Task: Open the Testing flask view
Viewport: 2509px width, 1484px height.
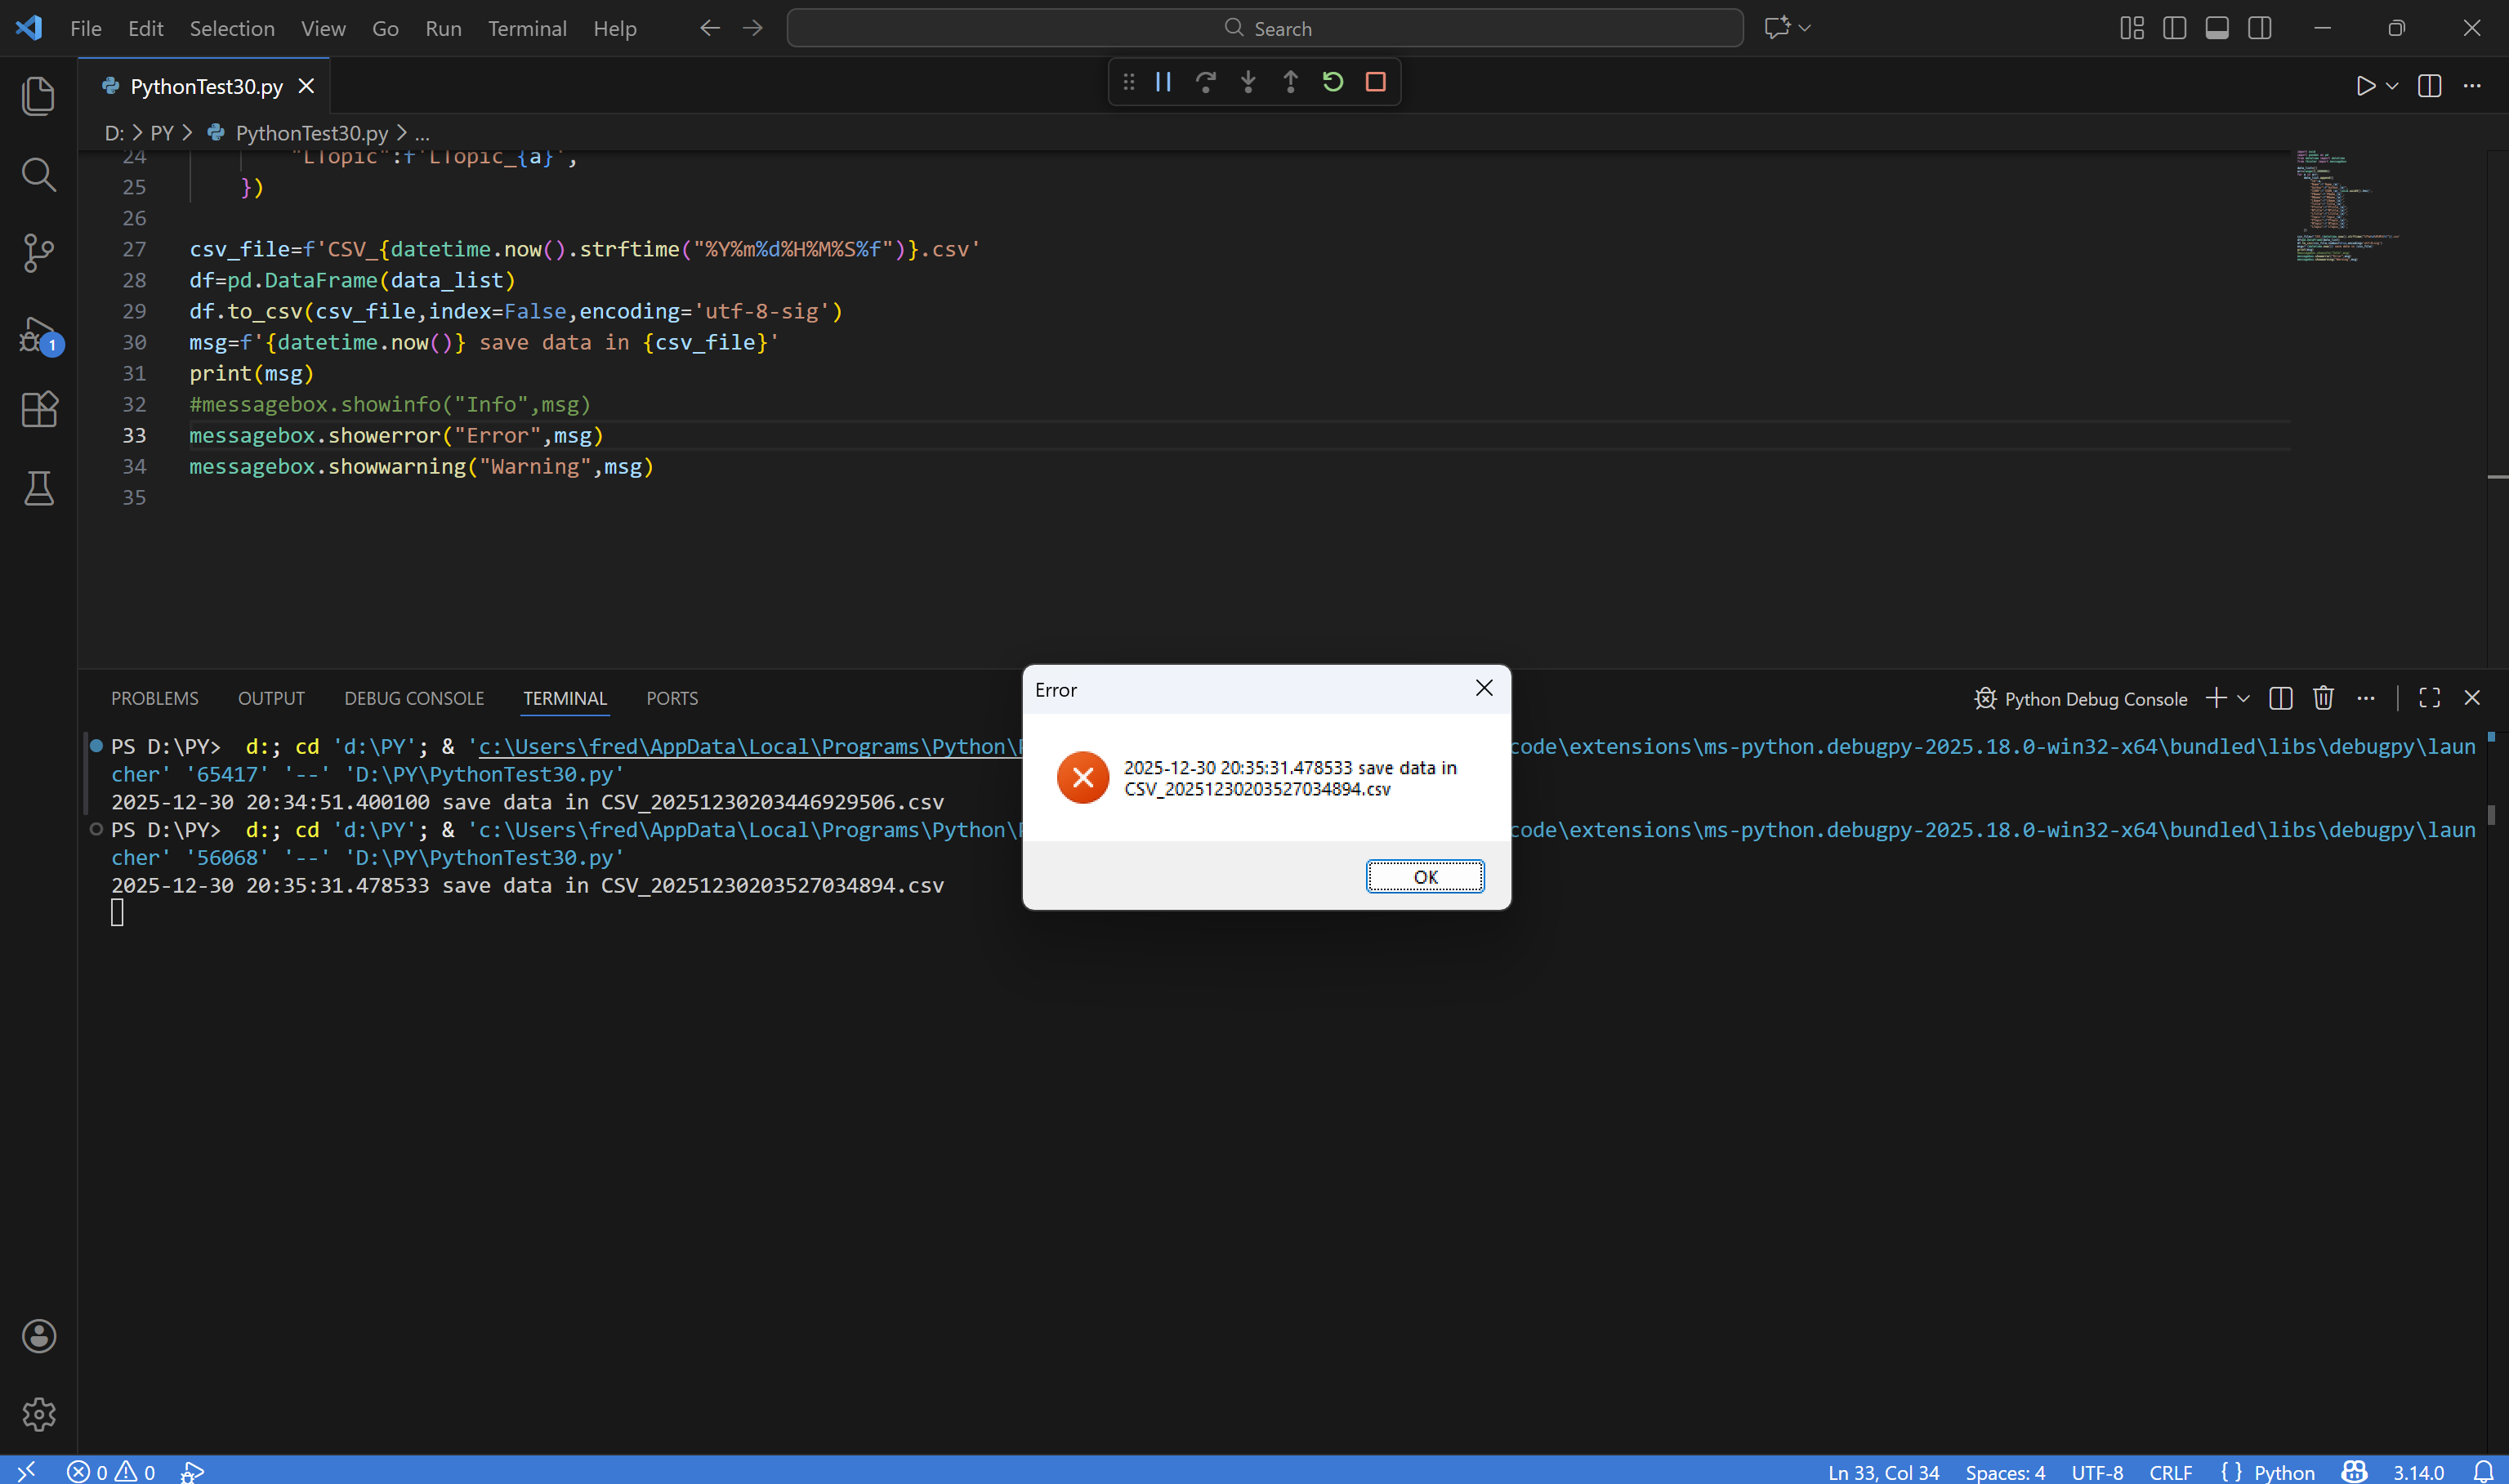Action: coord(38,488)
